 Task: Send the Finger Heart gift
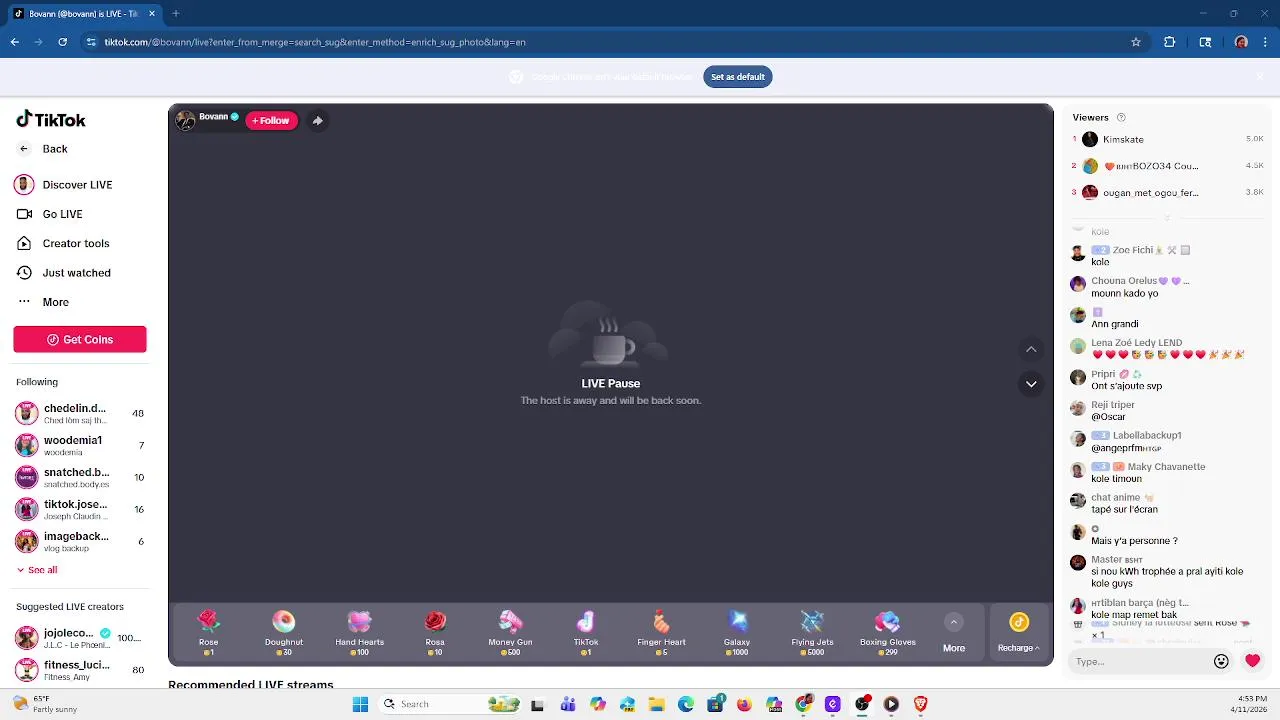tap(661, 632)
